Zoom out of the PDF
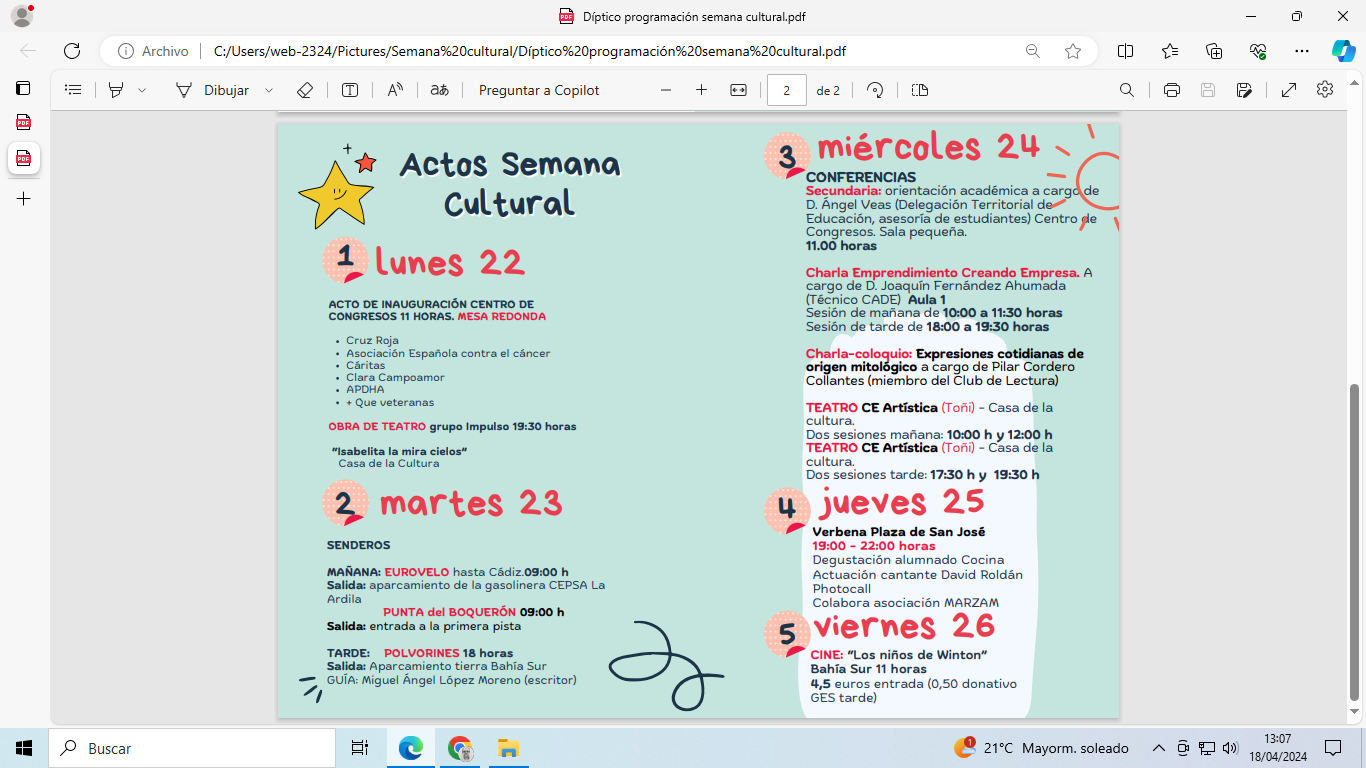The image size is (1366, 768). tap(666, 90)
